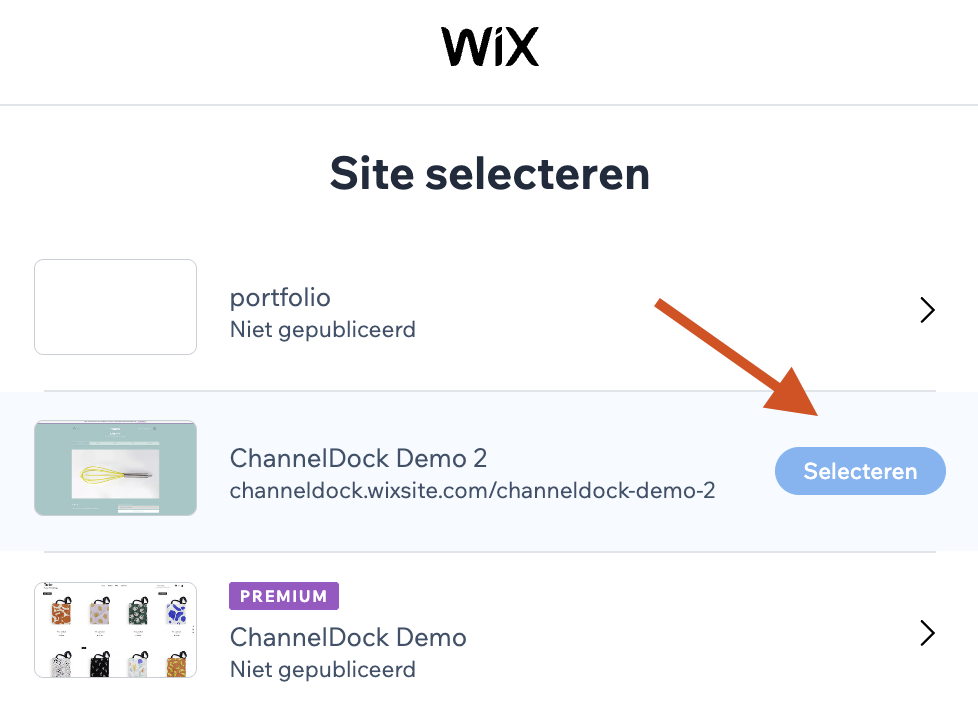Click the blue Selecteren button
978x710 pixels.
[860, 471]
